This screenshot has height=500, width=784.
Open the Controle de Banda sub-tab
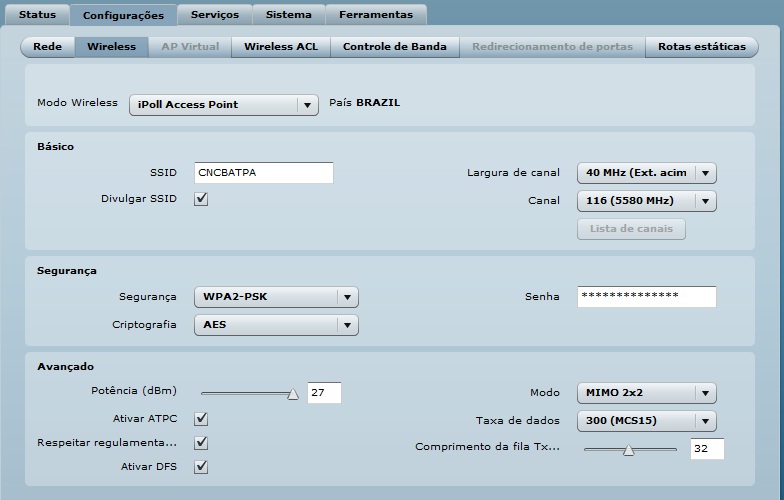[394, 46]
